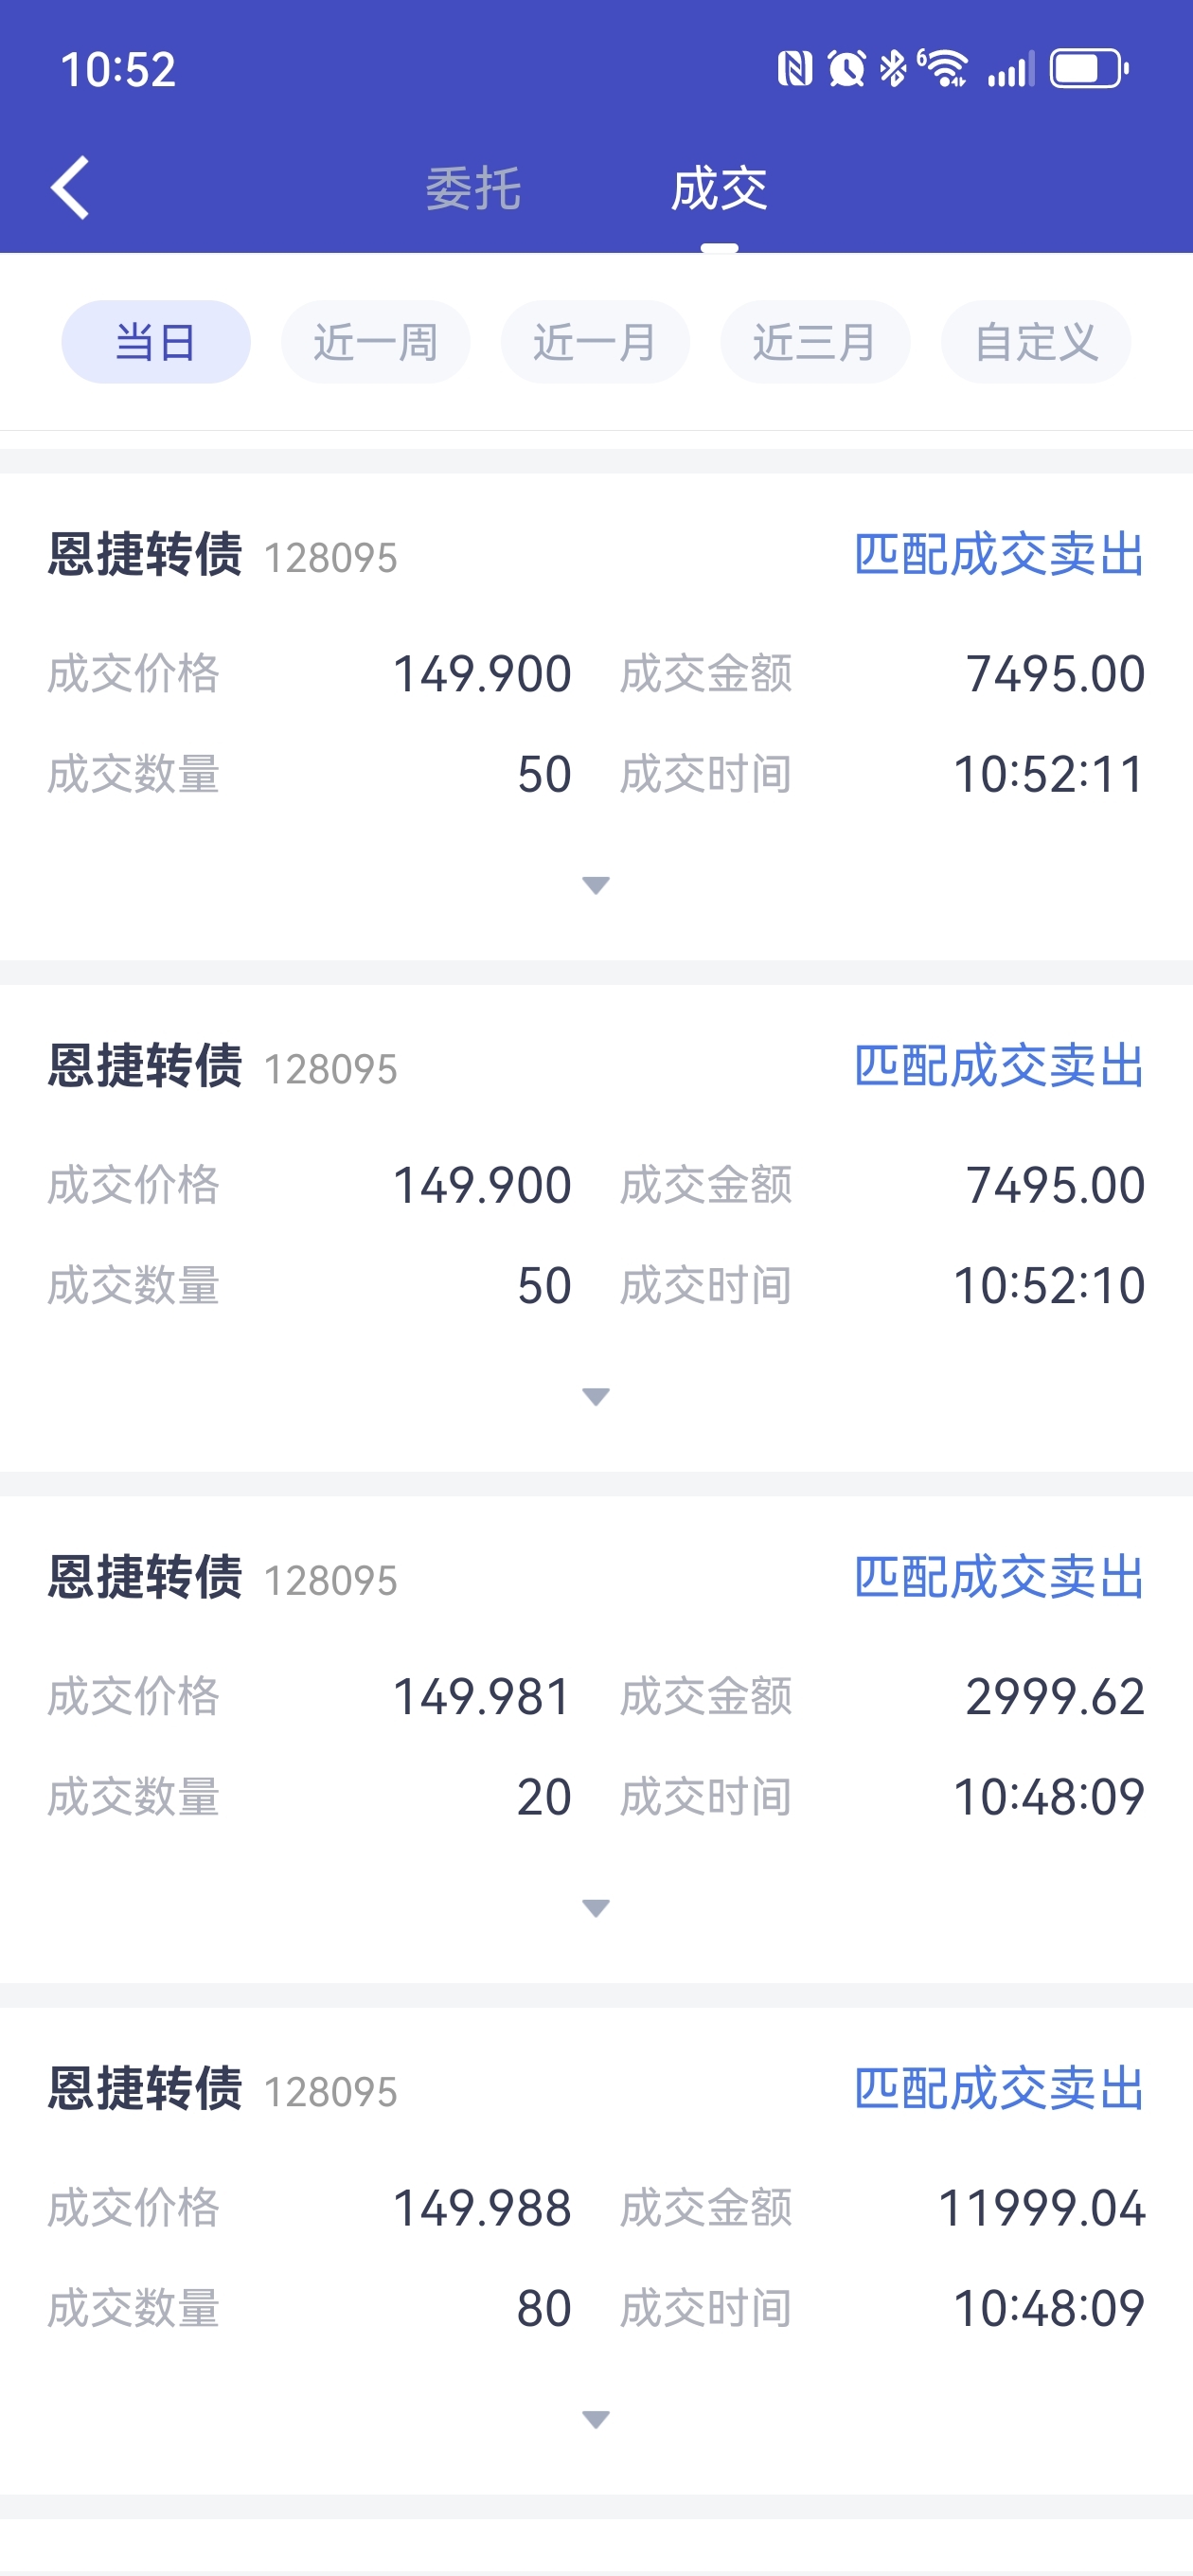Switch to the 成交 tab
Image resolution: width=1193 pixels, height=2576 pixels.
[719, 188]
